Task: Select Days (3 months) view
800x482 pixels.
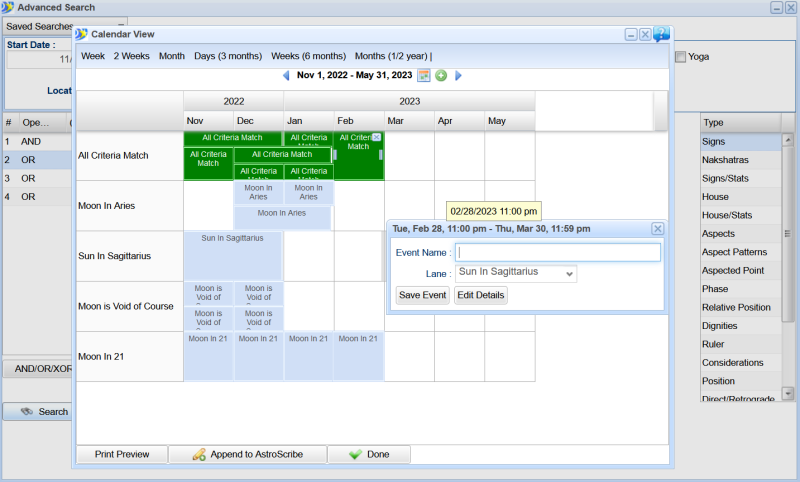Action: pyautogui.click(x=229, y=56)
